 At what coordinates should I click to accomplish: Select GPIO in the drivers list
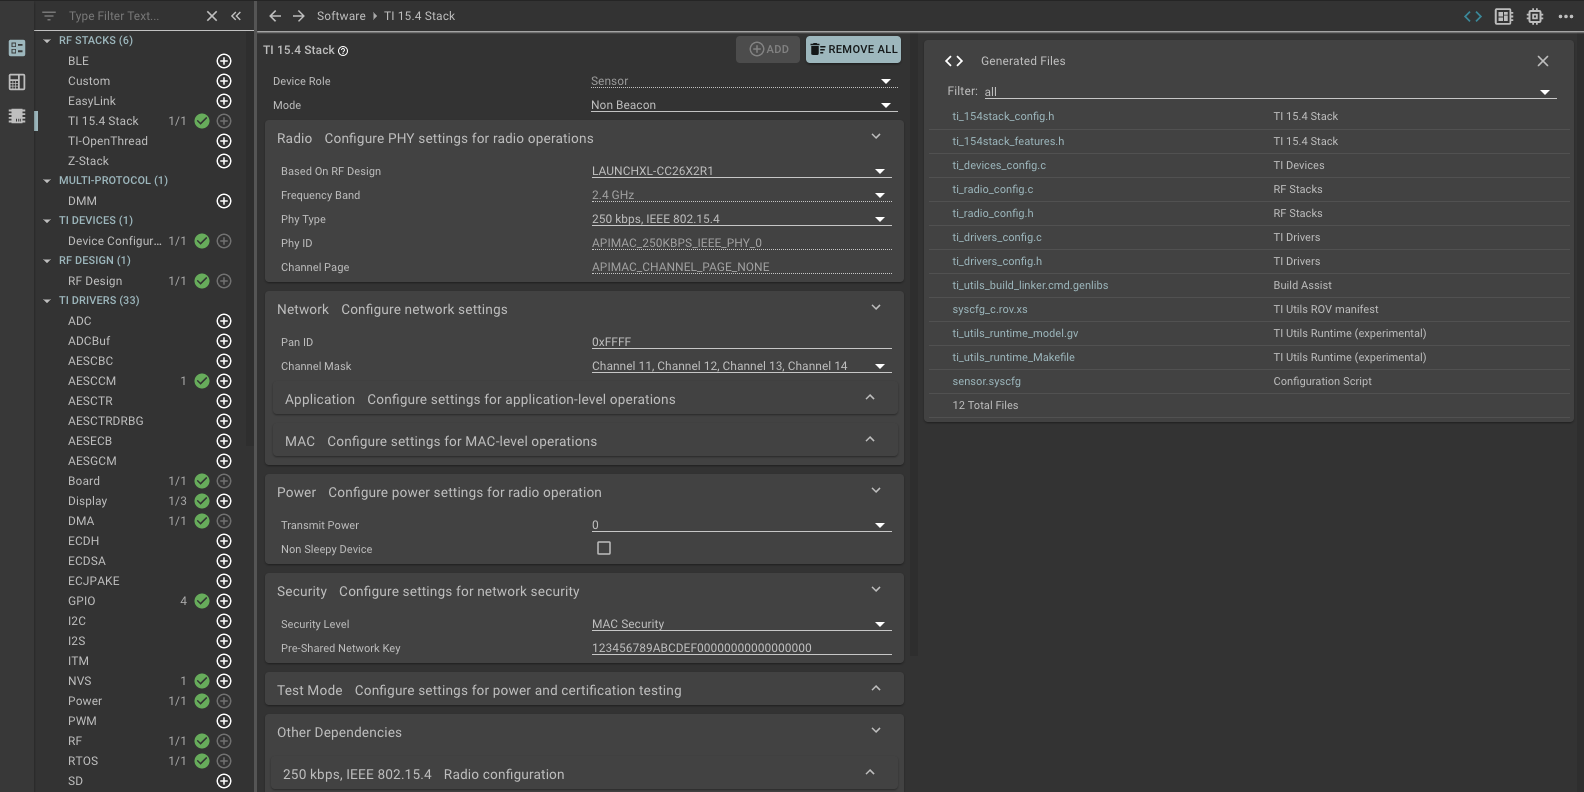[82, 601]
